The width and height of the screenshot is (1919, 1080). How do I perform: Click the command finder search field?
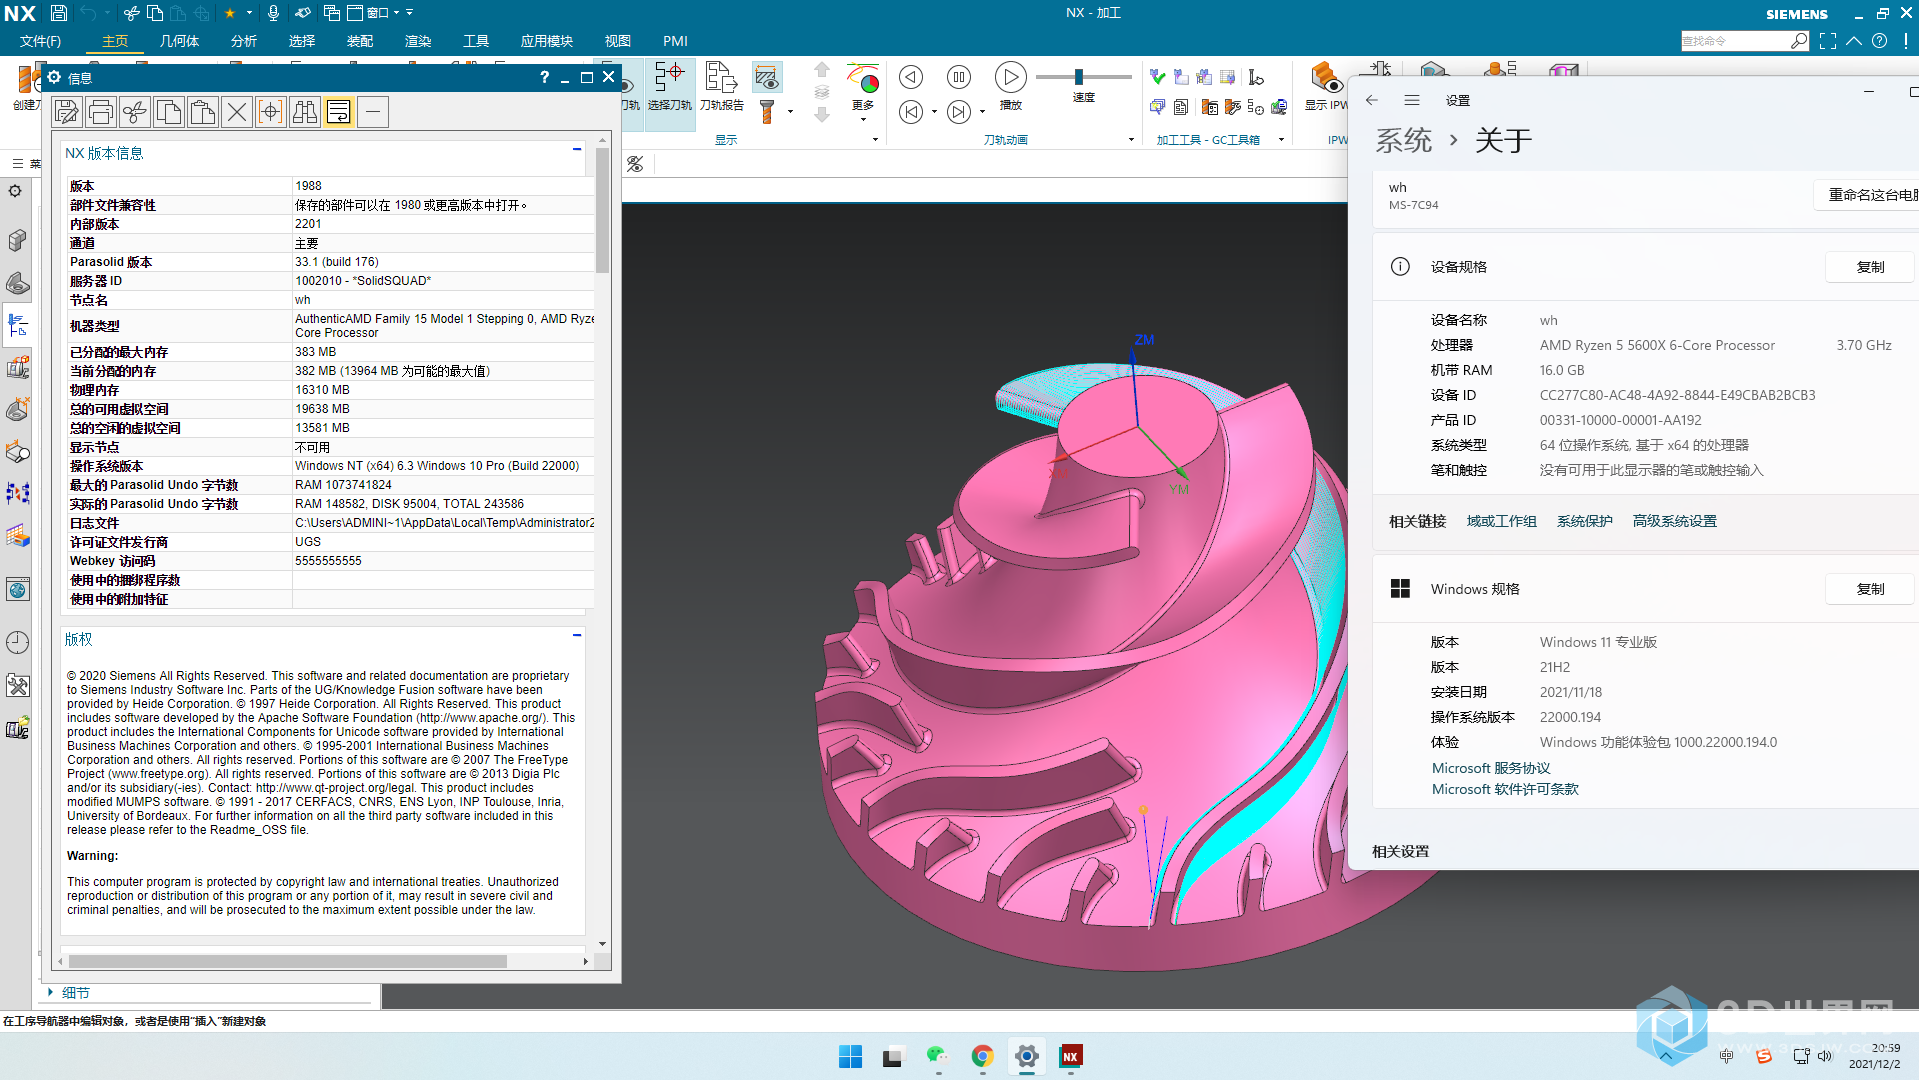point(1735,41)
